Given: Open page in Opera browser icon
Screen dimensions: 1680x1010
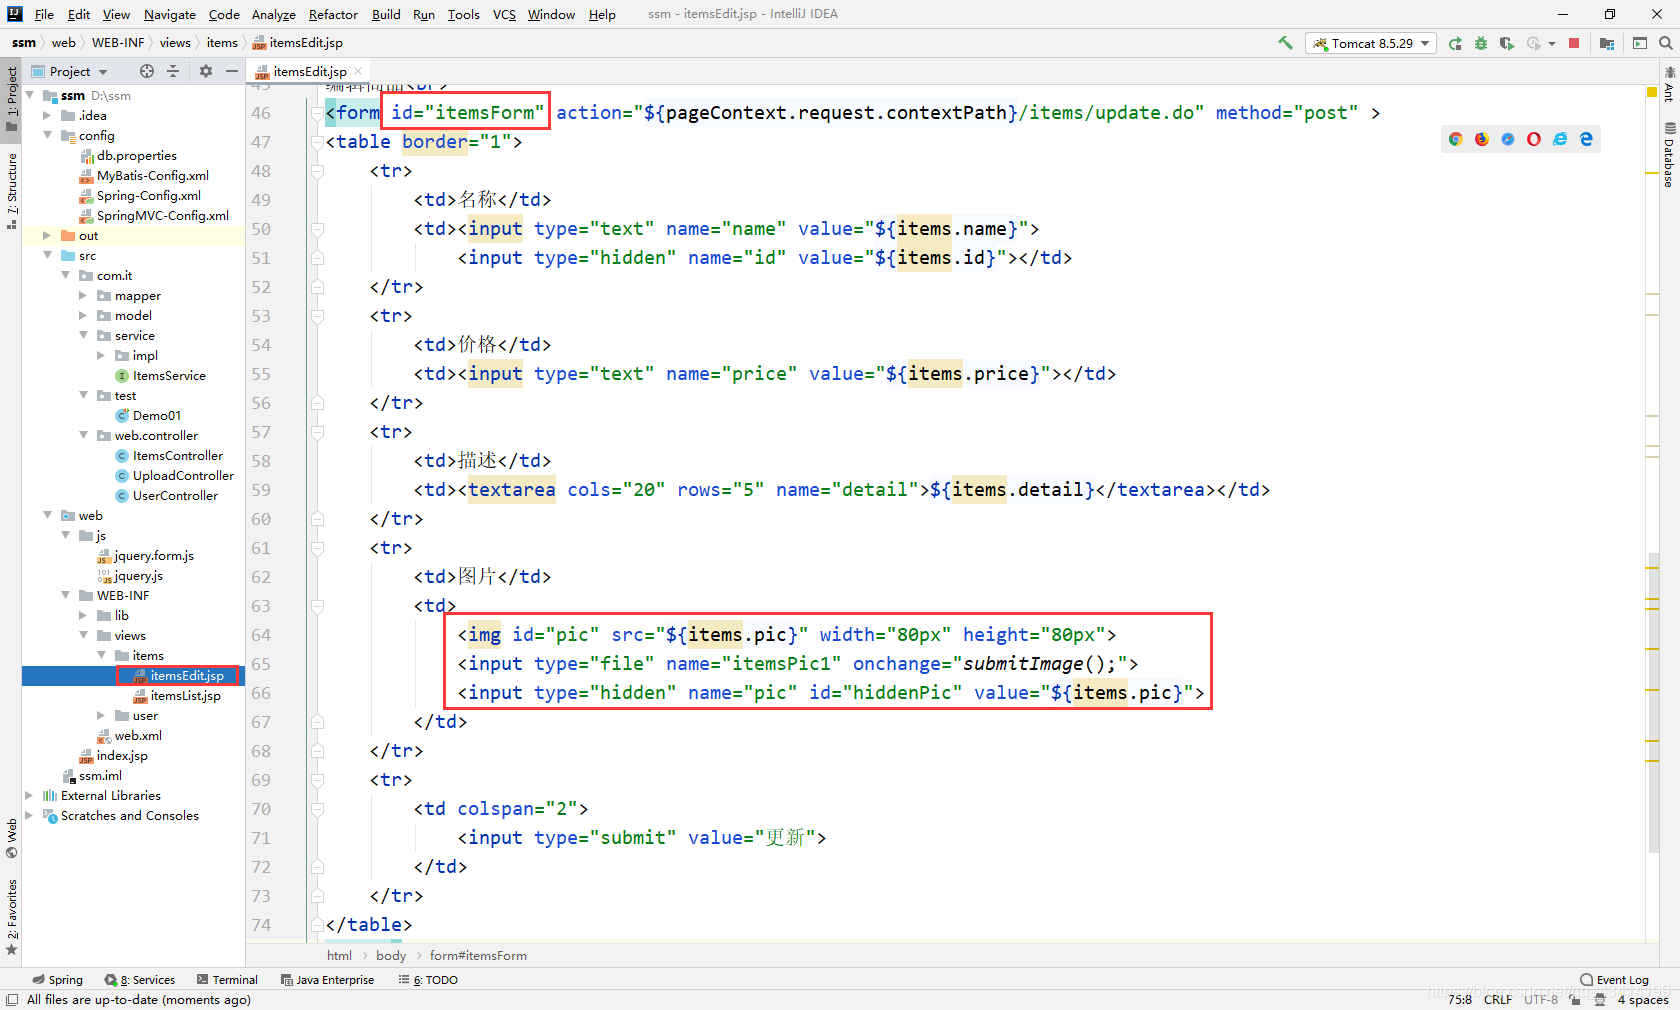Looking at the screenshot, I should point(1534,139).
